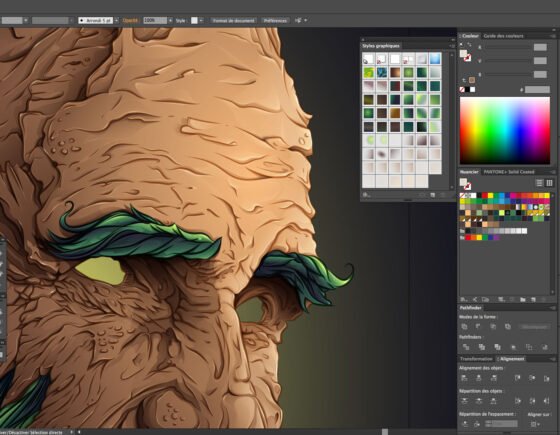
Task: Open brush definition dropdown Arrondi 5 pt
Action: 116,21
